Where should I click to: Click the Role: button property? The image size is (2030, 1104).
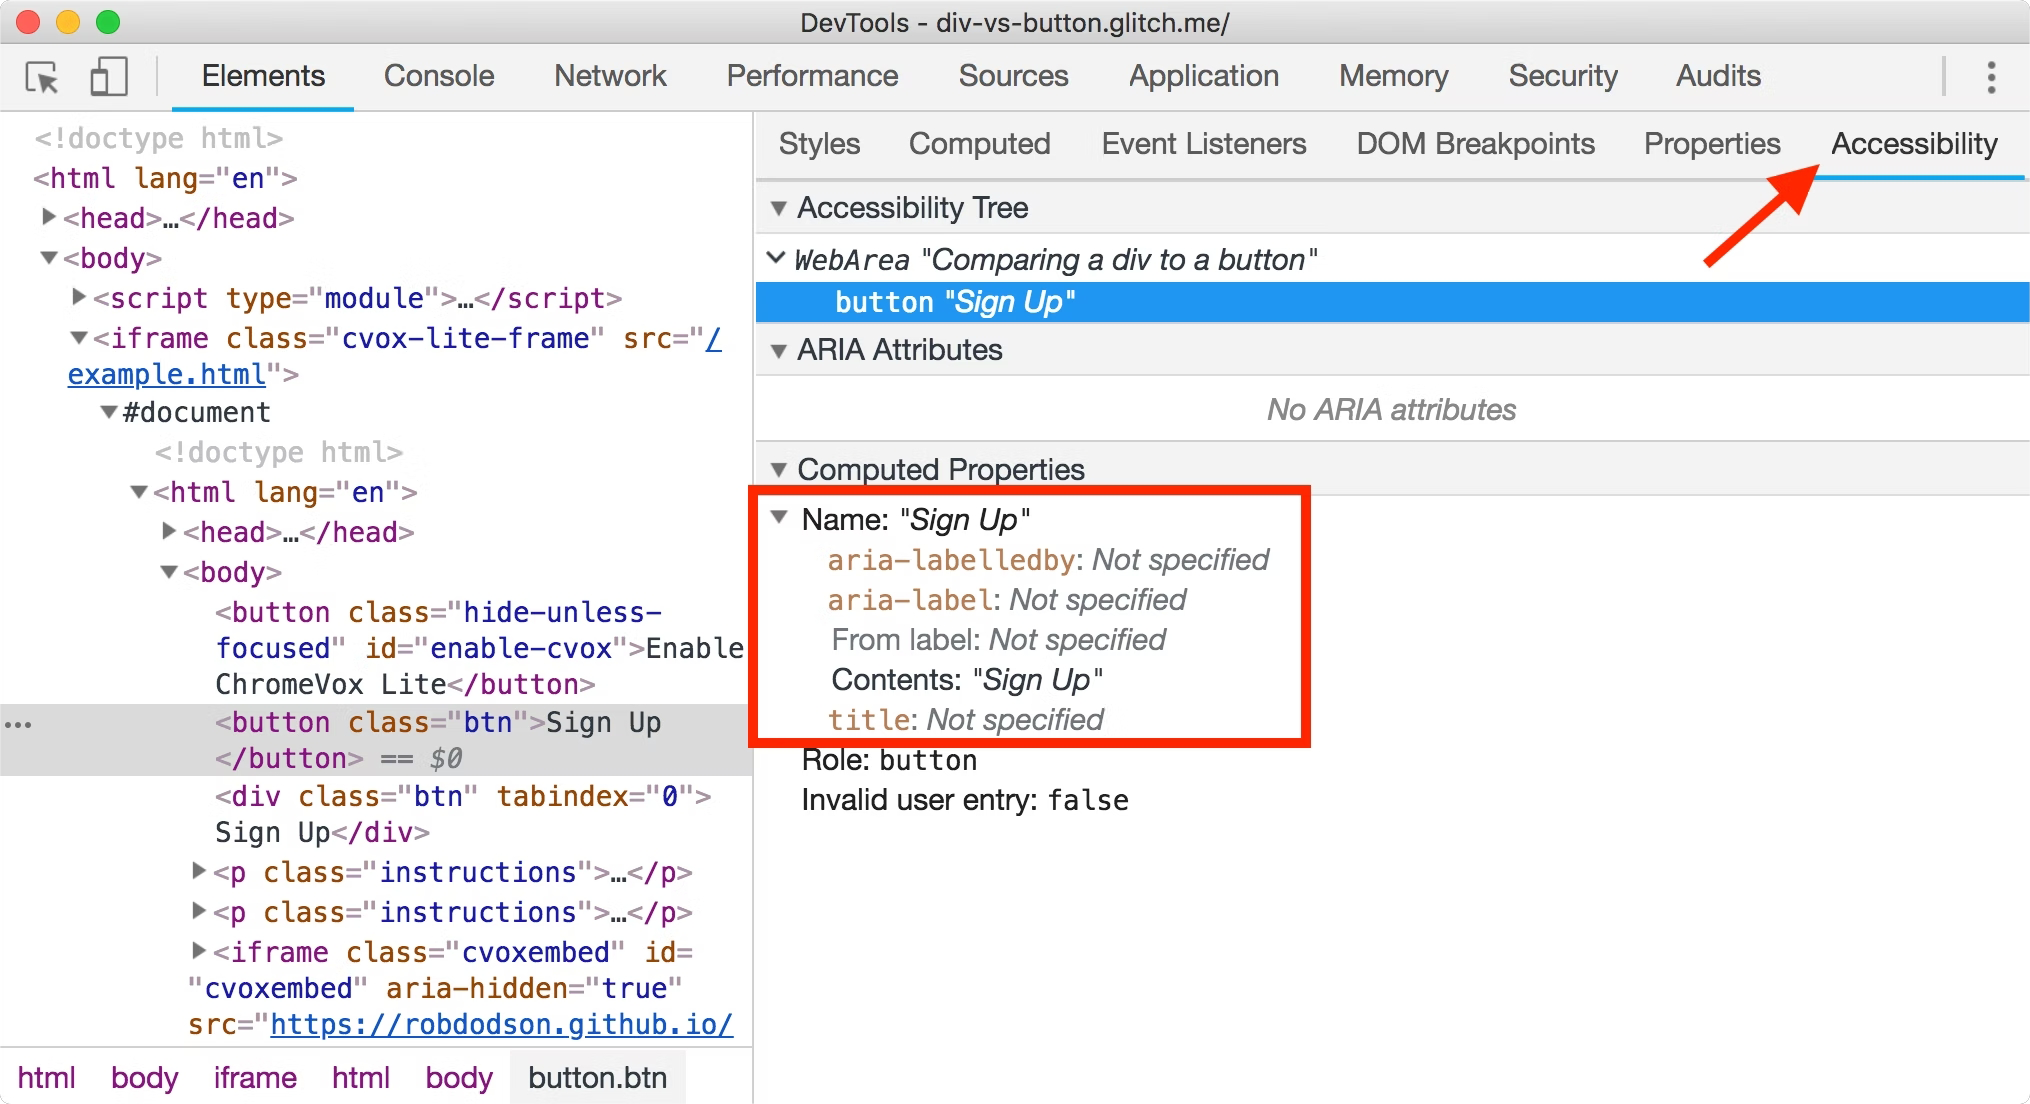(889, 760)
